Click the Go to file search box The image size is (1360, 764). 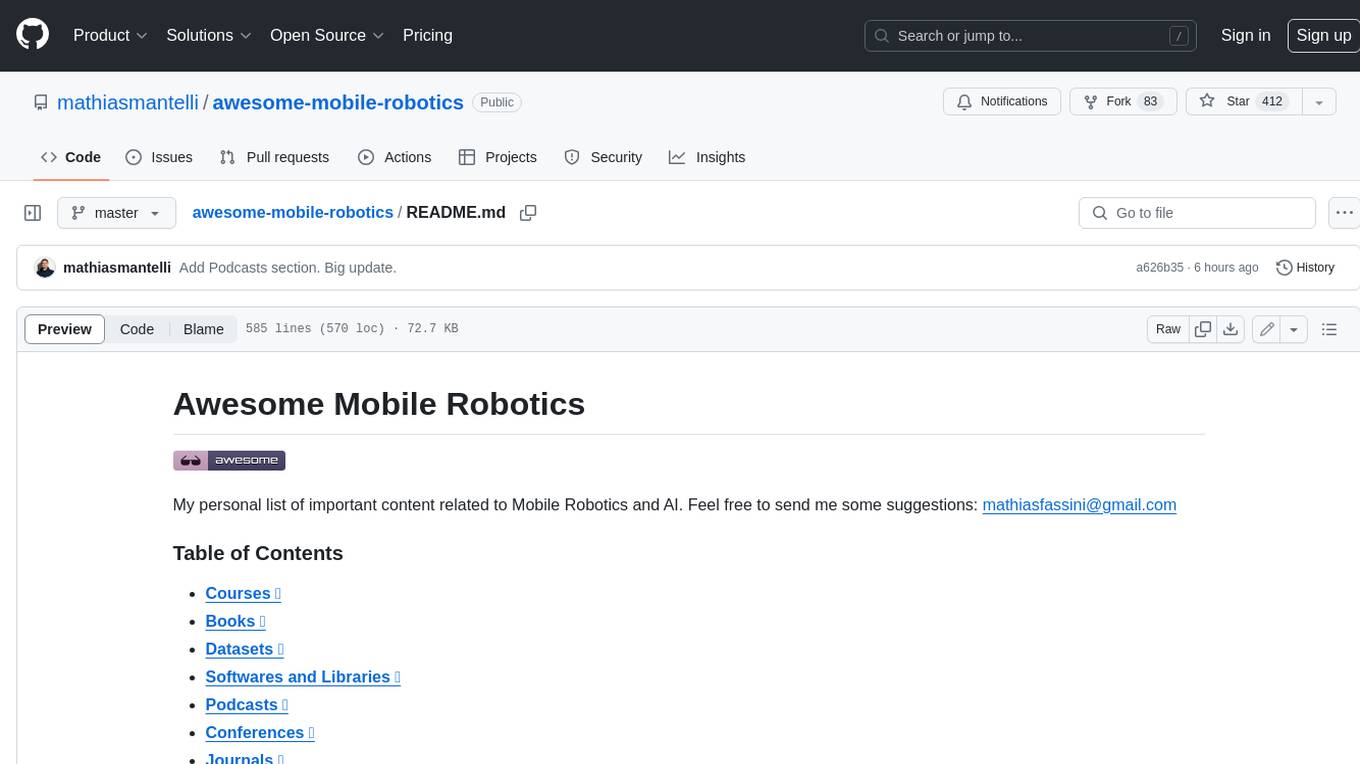point(1197,213)
